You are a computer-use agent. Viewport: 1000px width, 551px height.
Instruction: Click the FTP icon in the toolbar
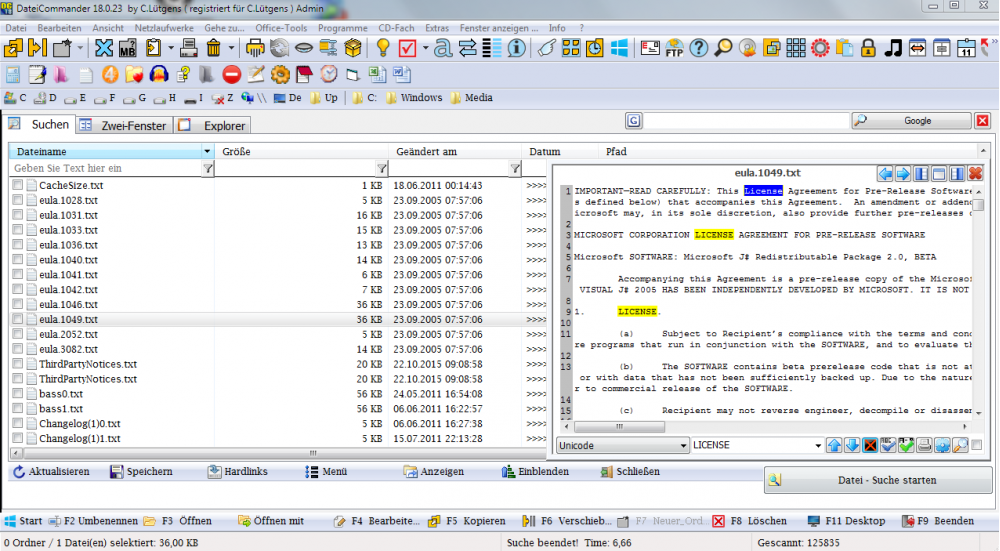tap(675, 48)
